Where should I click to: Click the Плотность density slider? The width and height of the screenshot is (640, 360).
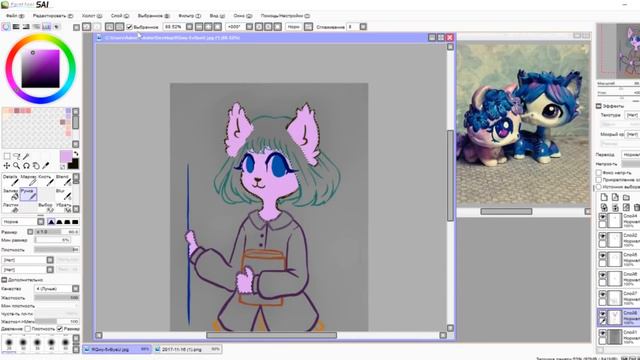click(x=57, y=249)
